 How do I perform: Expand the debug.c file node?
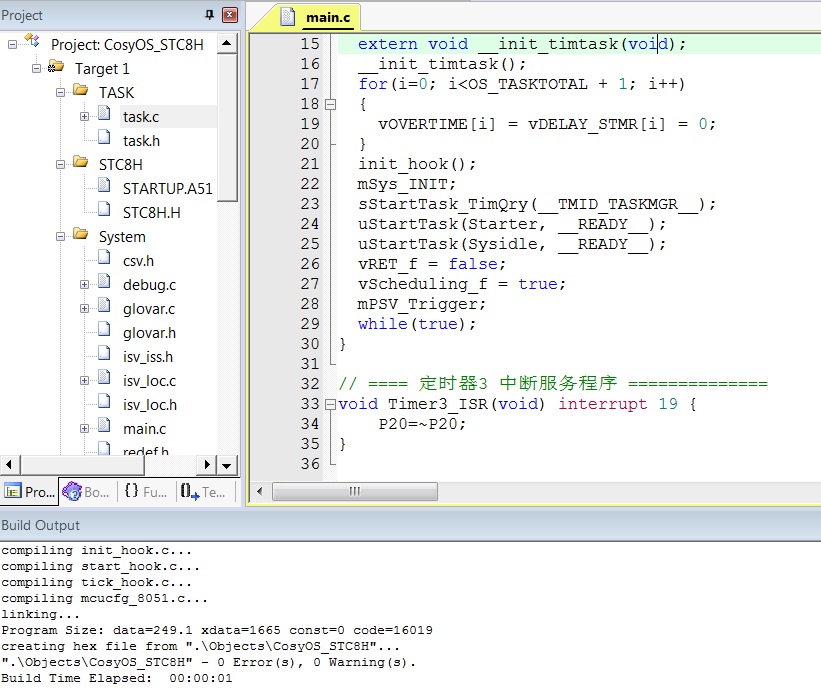point(84,285)
